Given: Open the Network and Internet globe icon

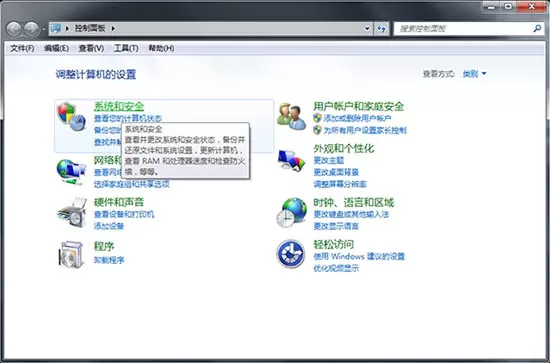Looking at the screenshot, I should pos(72,172).
